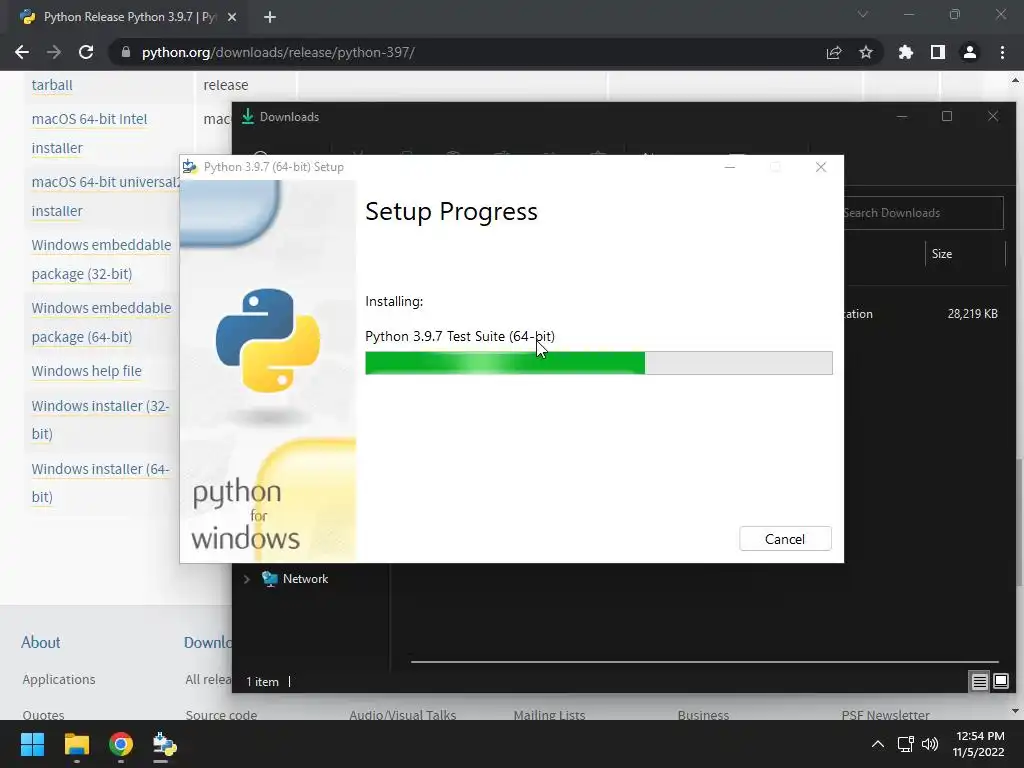Open Chrome three-dot menu
The height and width of the screenshot is (768, 1024).
point(1002,52)
